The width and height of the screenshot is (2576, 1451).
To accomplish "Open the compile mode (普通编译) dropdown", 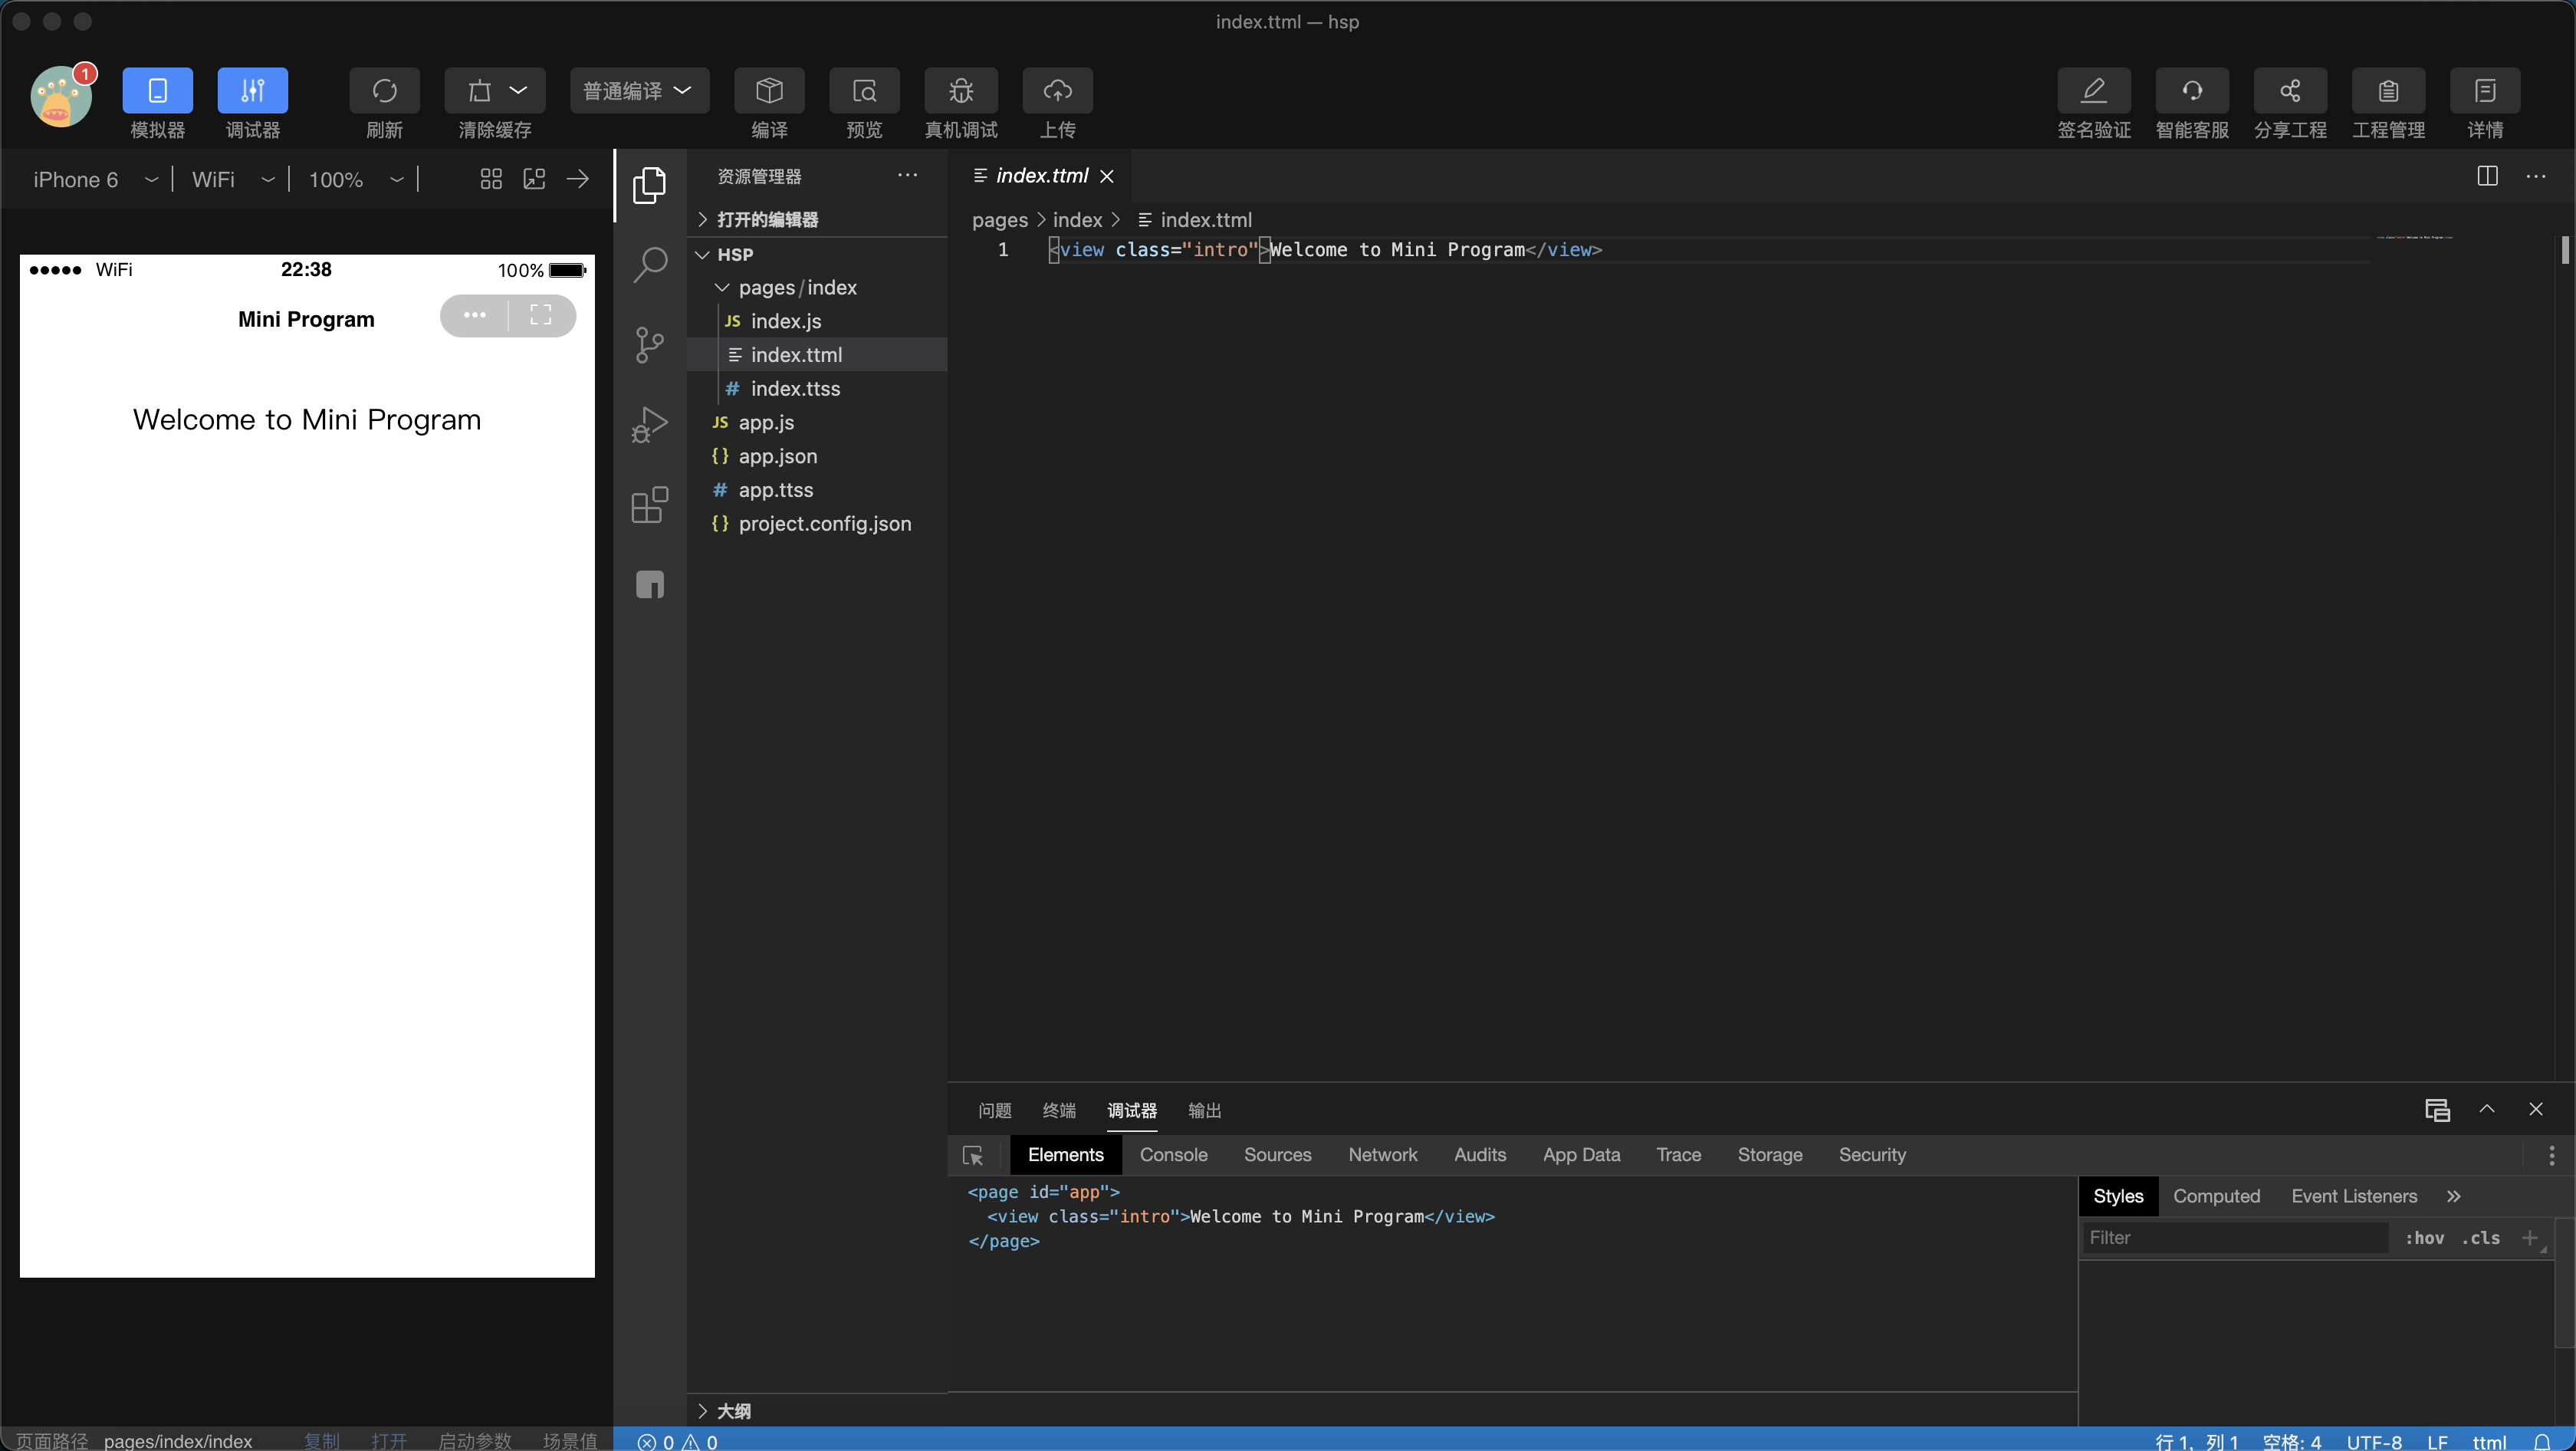I will tap(639, 91).
